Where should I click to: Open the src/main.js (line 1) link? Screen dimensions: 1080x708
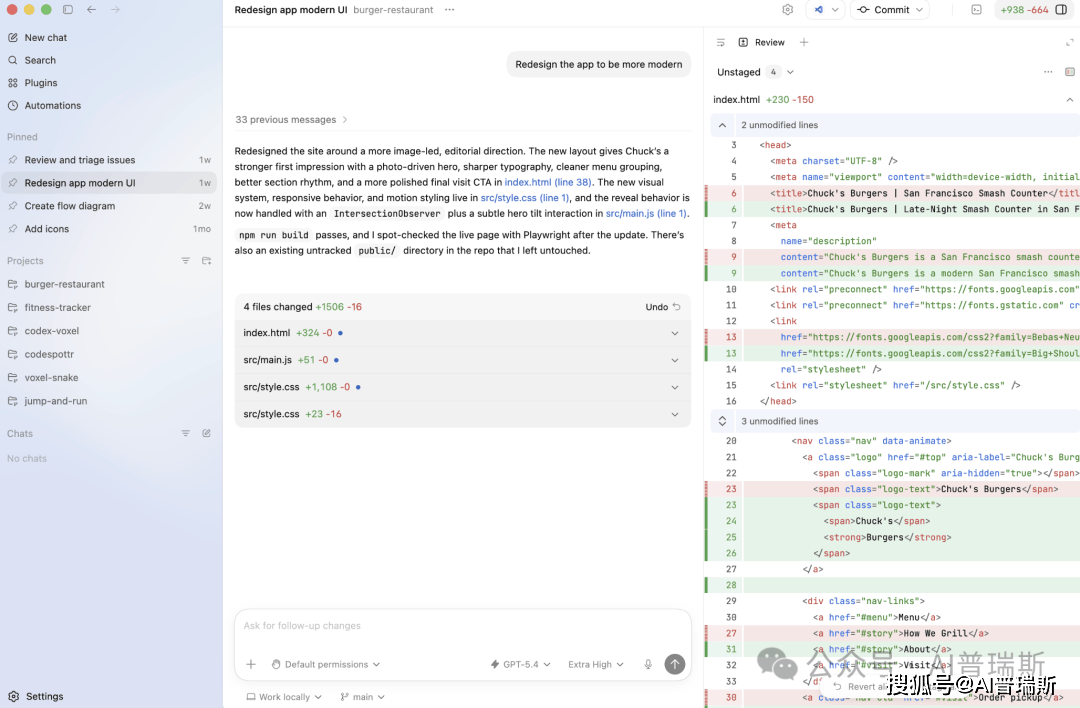(x=646, y=214)
